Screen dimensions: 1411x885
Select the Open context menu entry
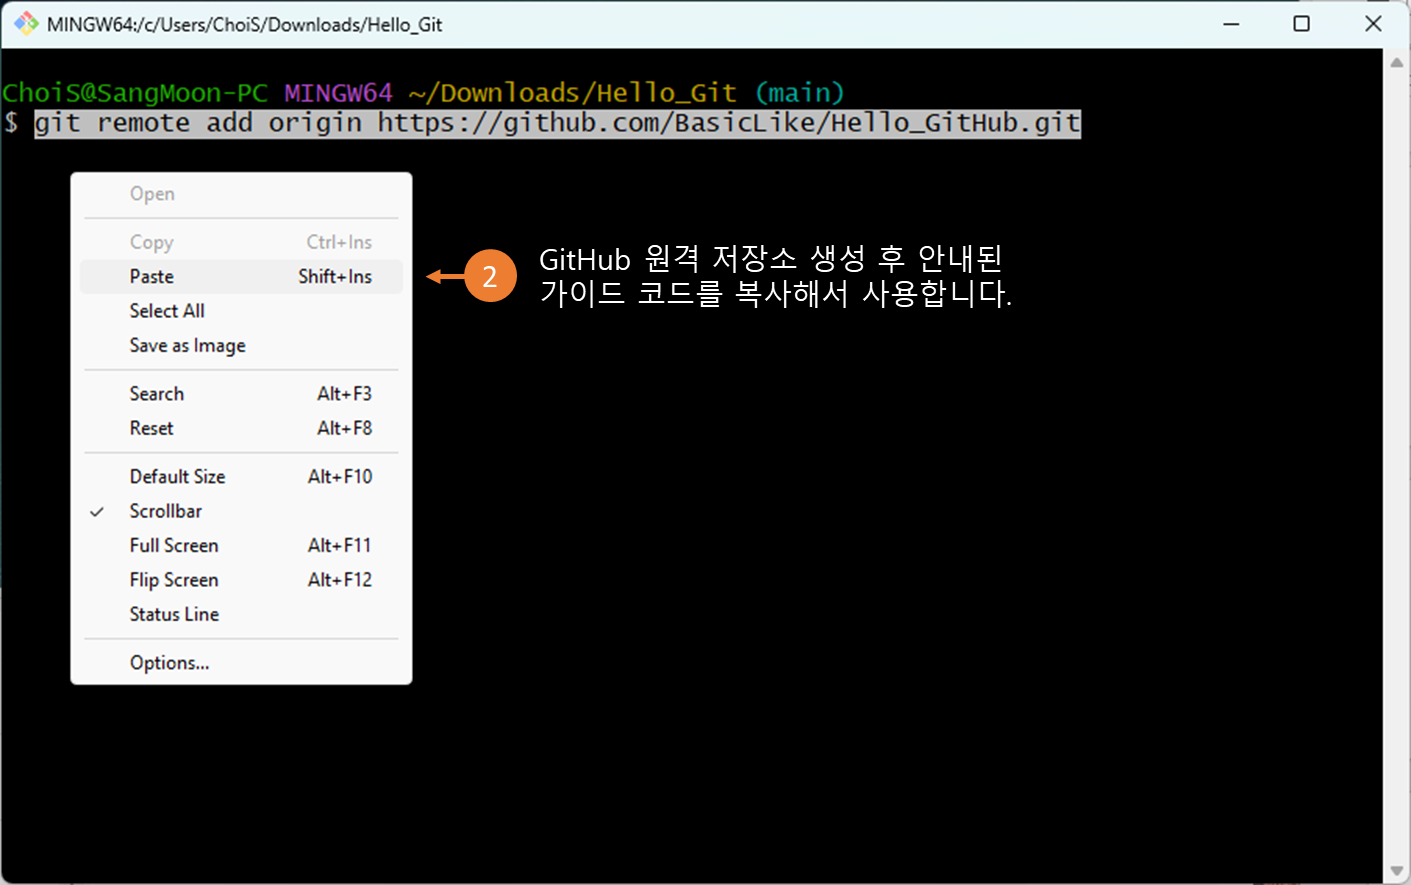pos(241,194)
